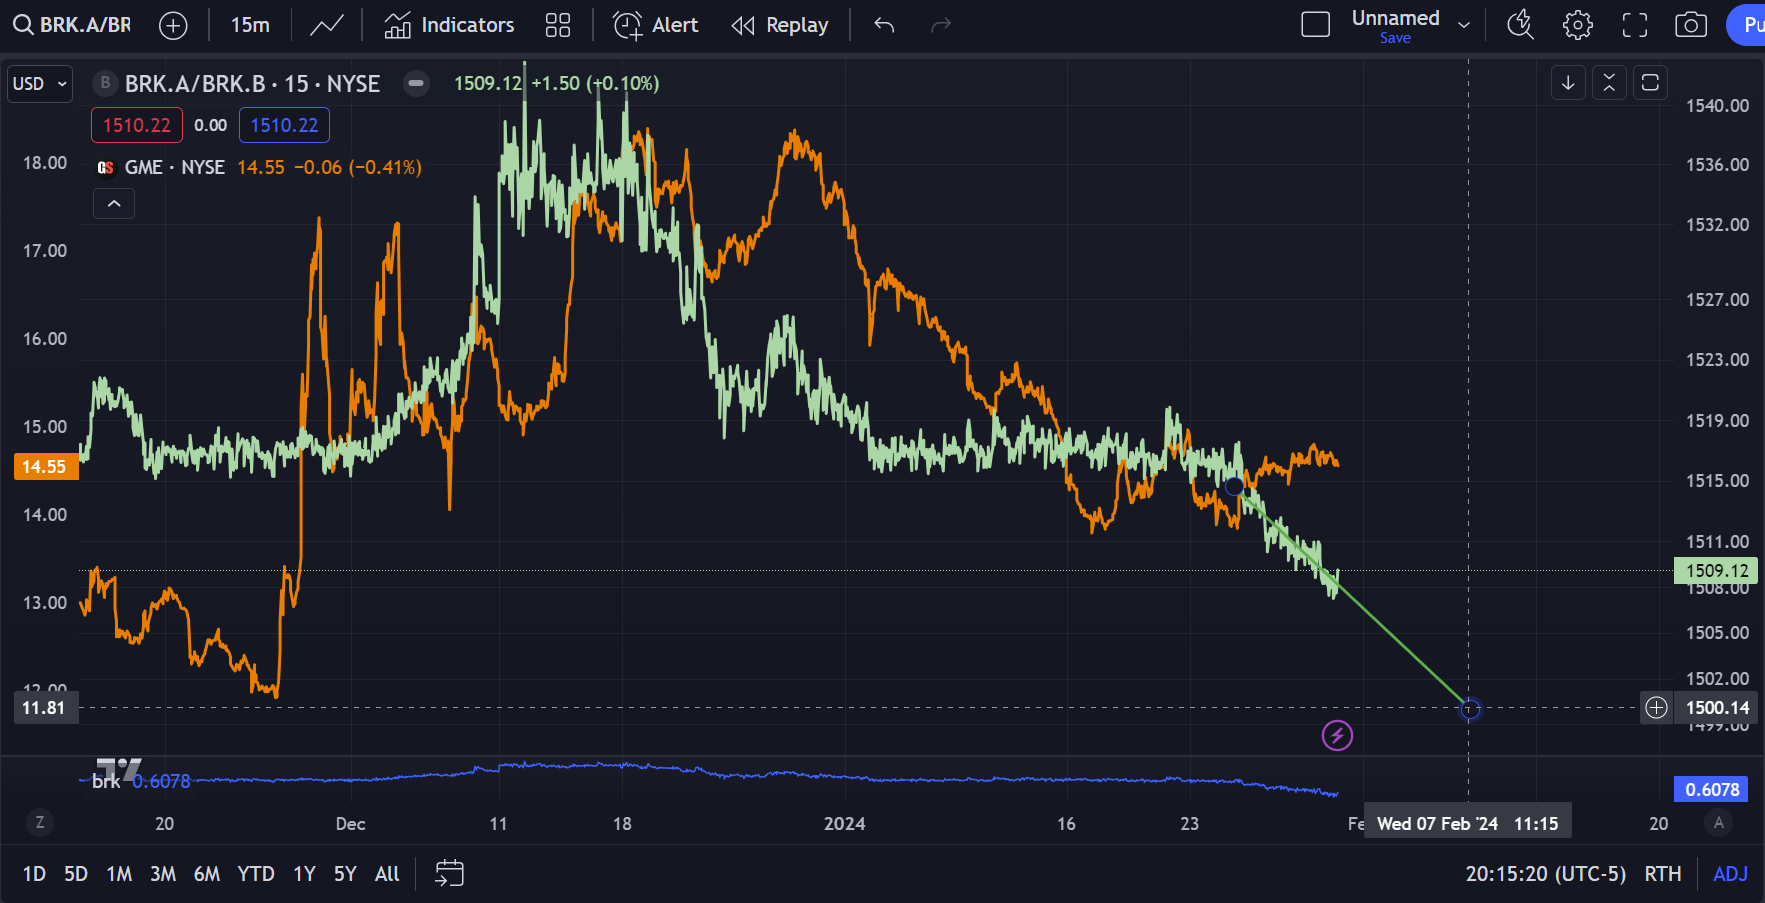Image resolution: width=1765 pixels, height=903 pixels.
Task: Open the USD currency dropdown
Action: (x=40, y=84)
